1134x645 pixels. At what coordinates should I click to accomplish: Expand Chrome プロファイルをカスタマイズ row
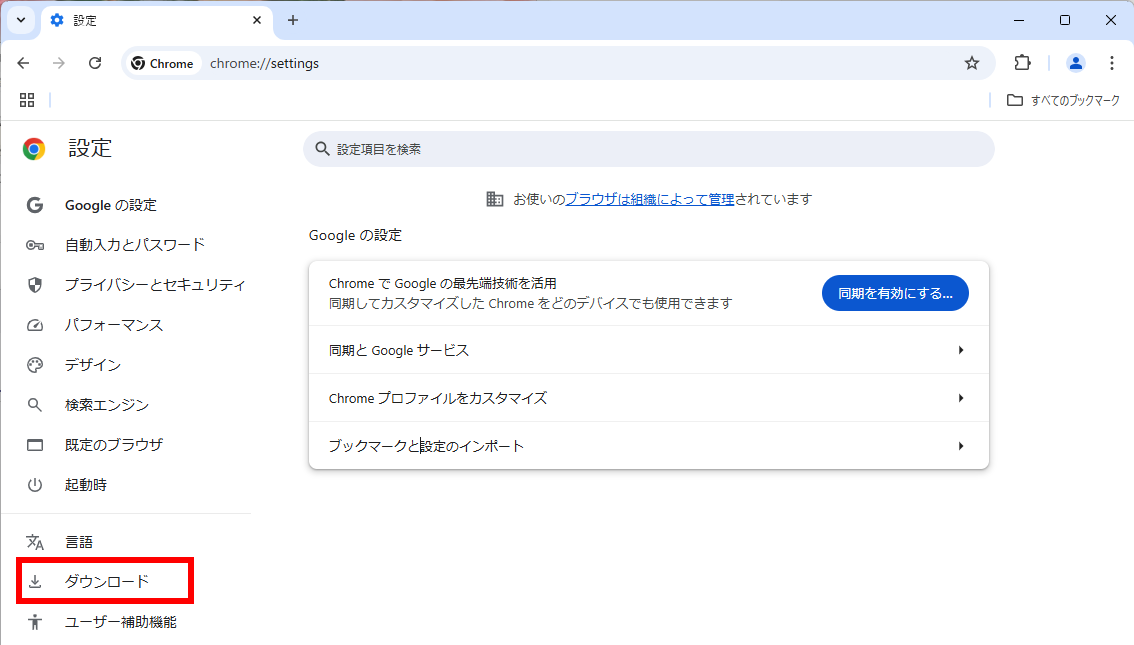[x=649, y=398]
